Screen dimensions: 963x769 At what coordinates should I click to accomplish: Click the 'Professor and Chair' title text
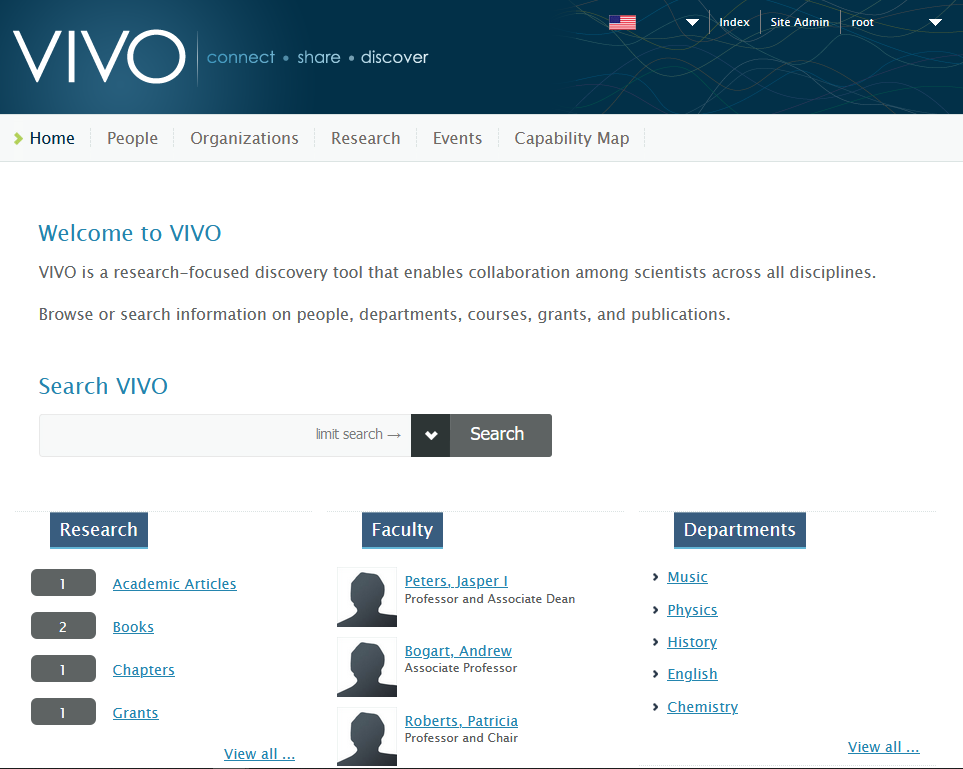461,738
